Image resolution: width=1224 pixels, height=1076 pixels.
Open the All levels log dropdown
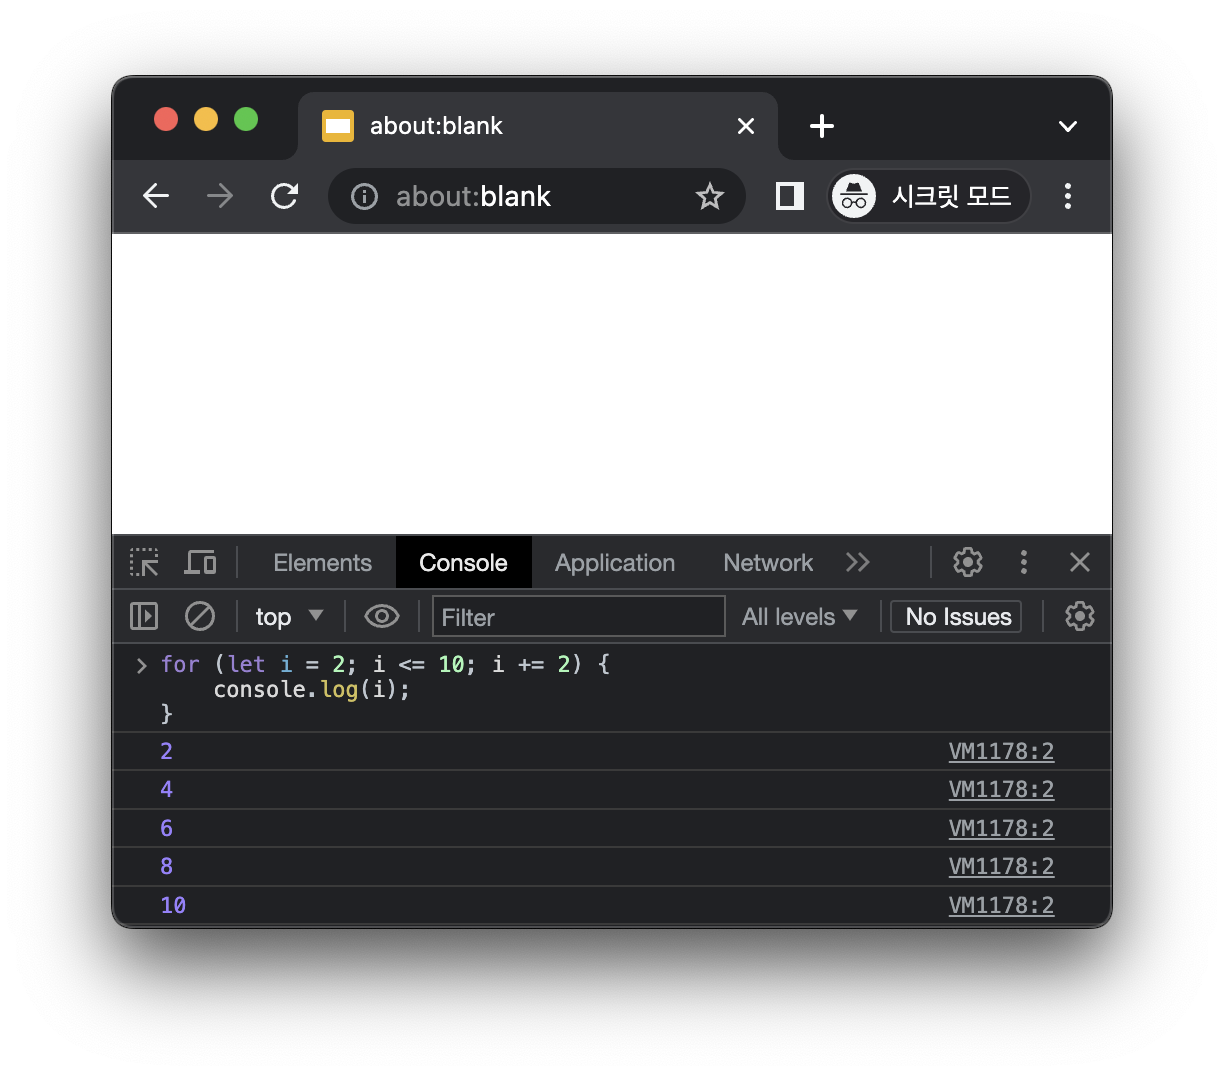800,616
